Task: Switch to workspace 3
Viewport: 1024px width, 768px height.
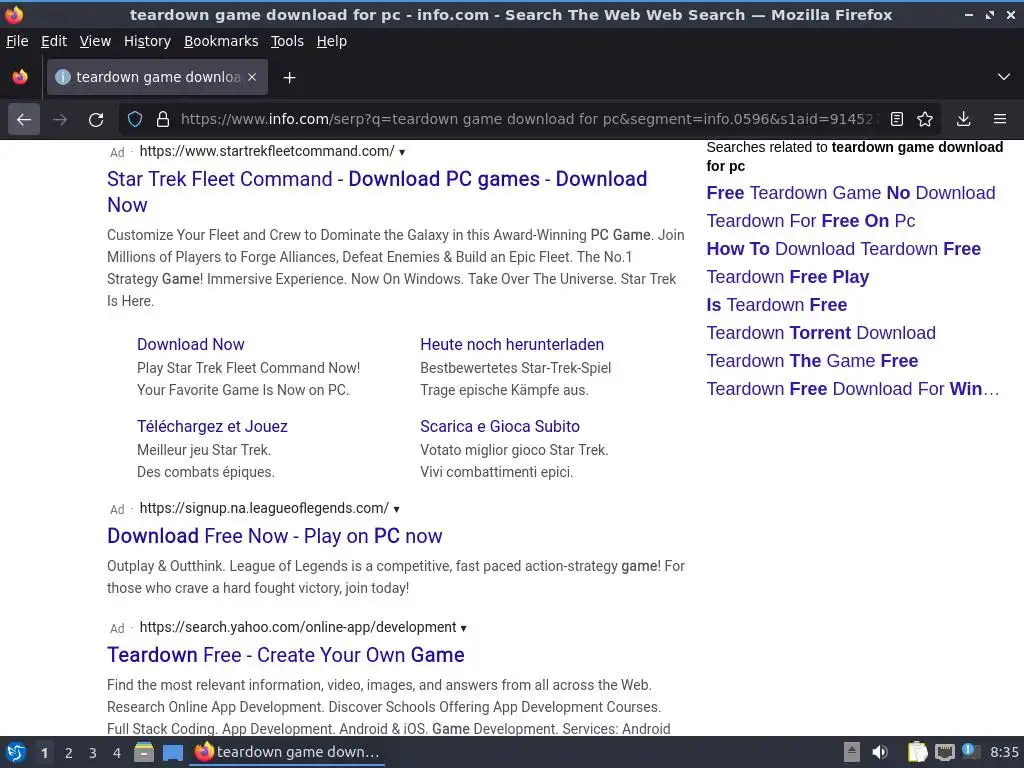Action: coord(93,753)
